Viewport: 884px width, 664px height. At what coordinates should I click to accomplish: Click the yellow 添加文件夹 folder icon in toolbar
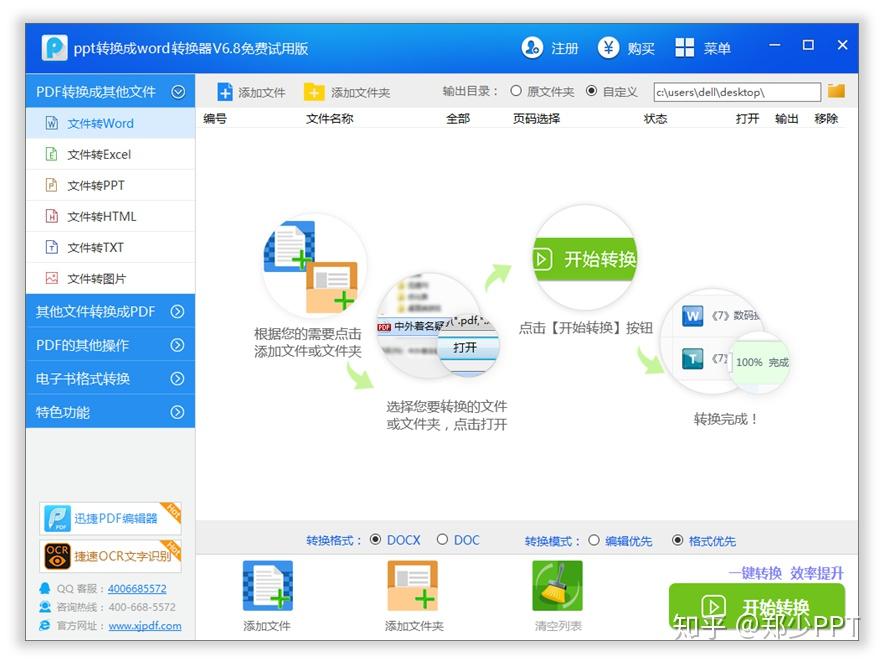coord(314,92)
